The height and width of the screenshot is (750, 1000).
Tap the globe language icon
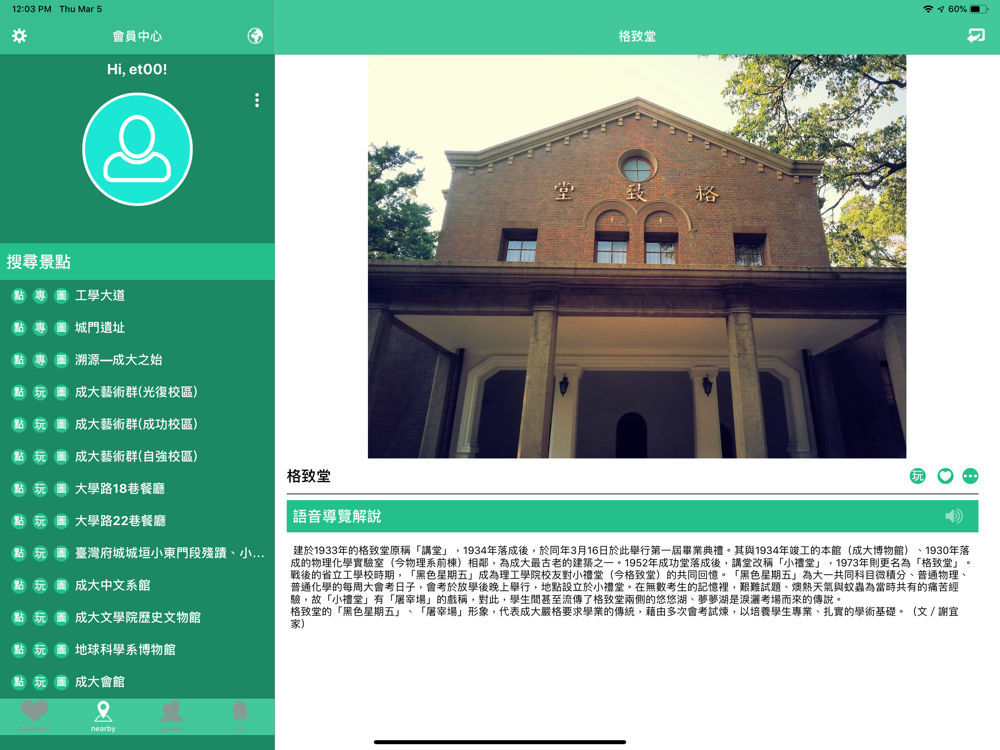pos(255,36)
